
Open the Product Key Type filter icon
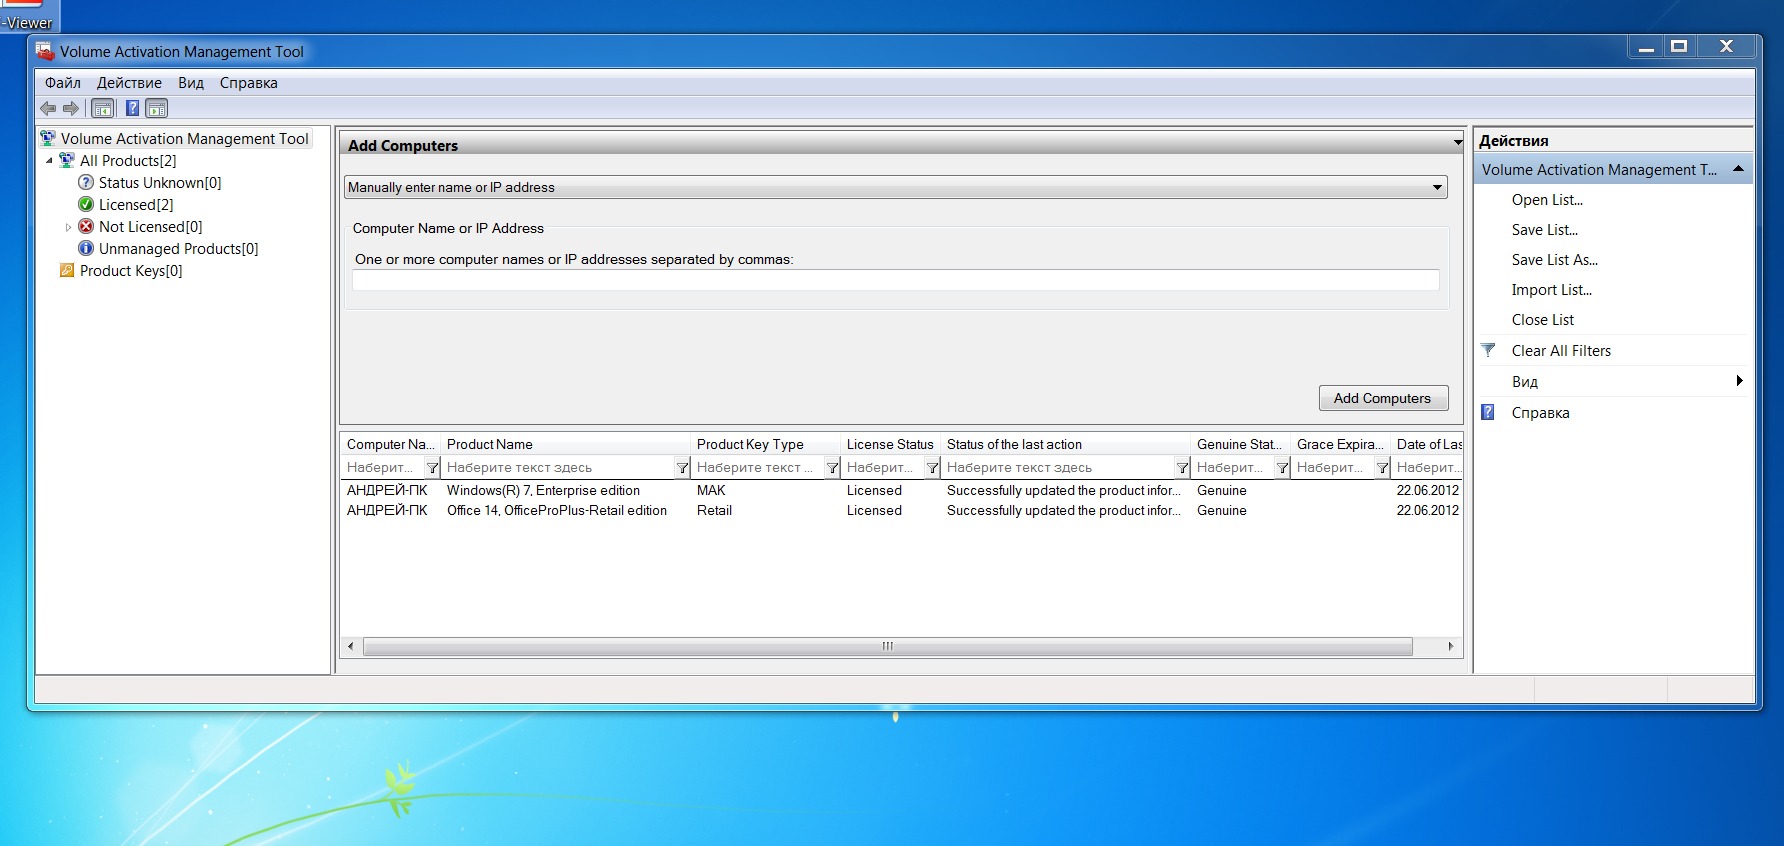click(832, 467)
